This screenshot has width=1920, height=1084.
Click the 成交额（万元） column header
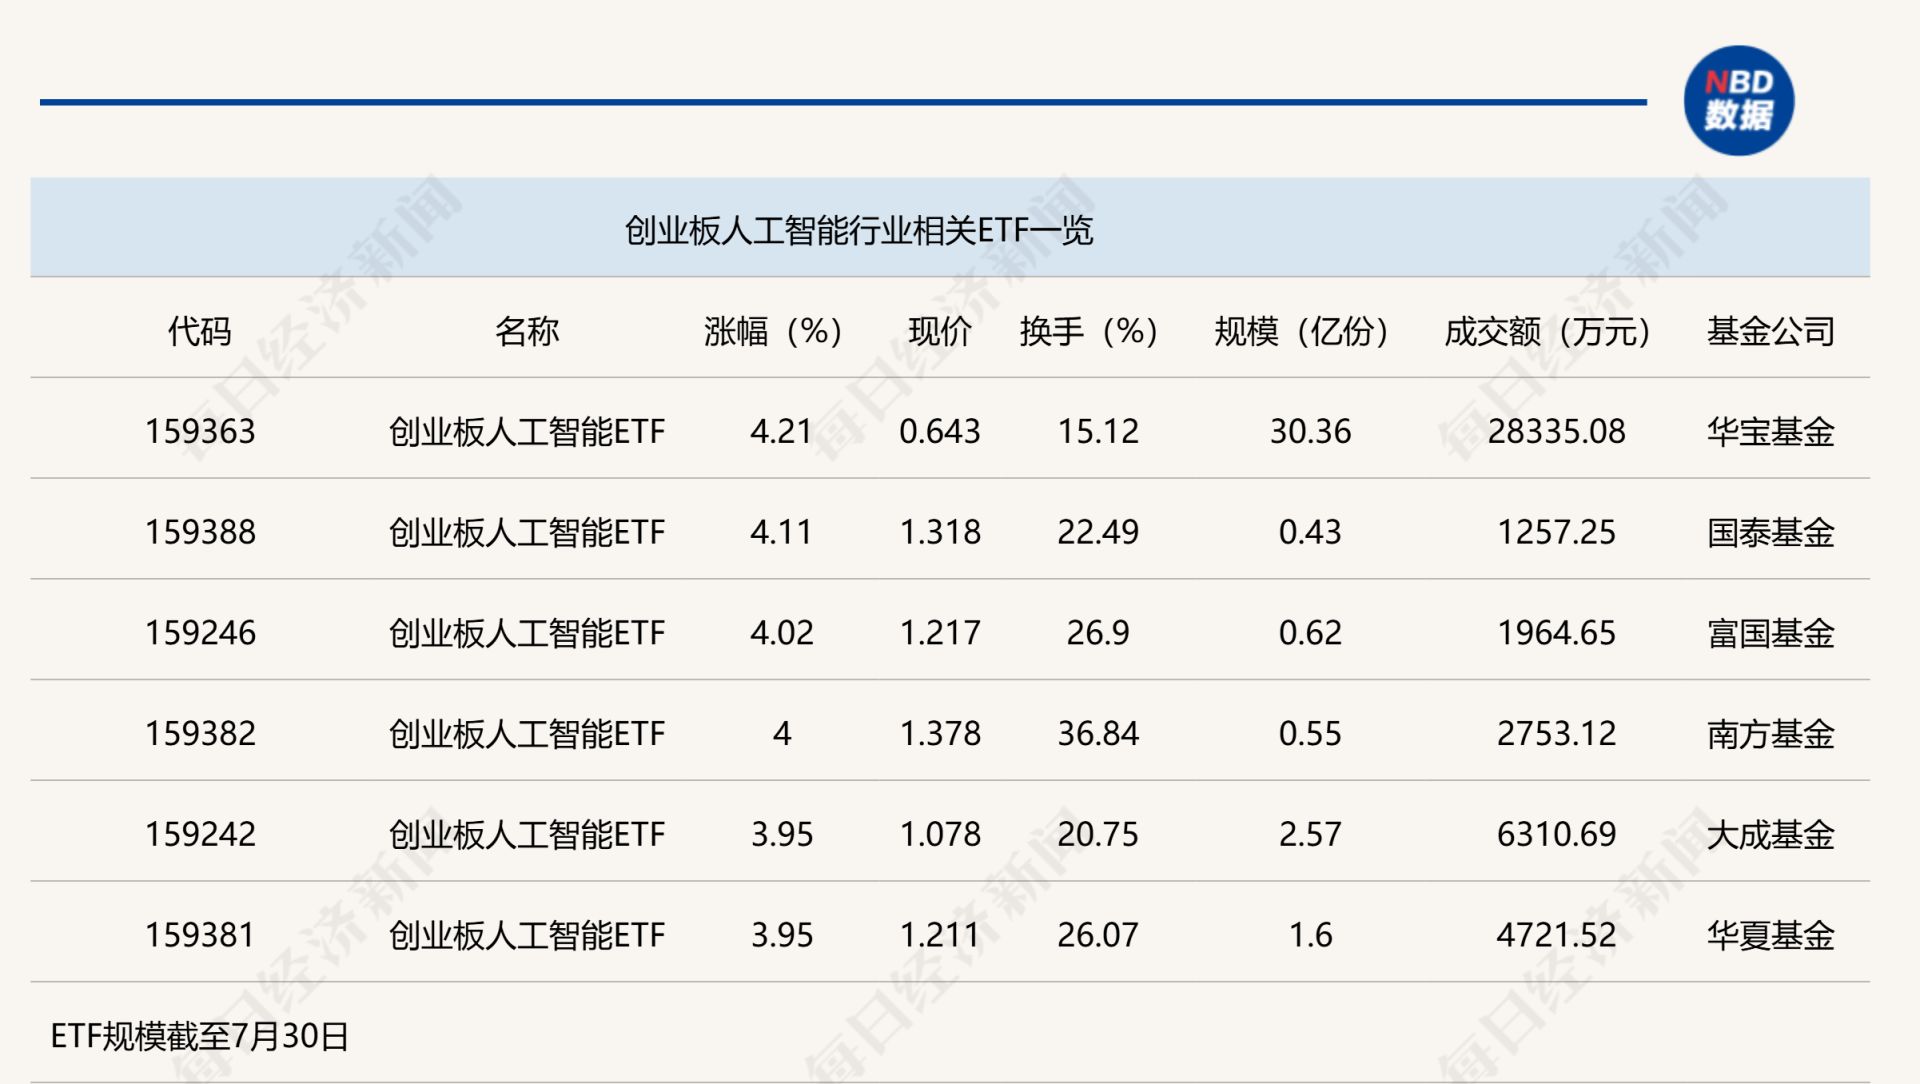pyautogui.click(x=1547, y=331)
